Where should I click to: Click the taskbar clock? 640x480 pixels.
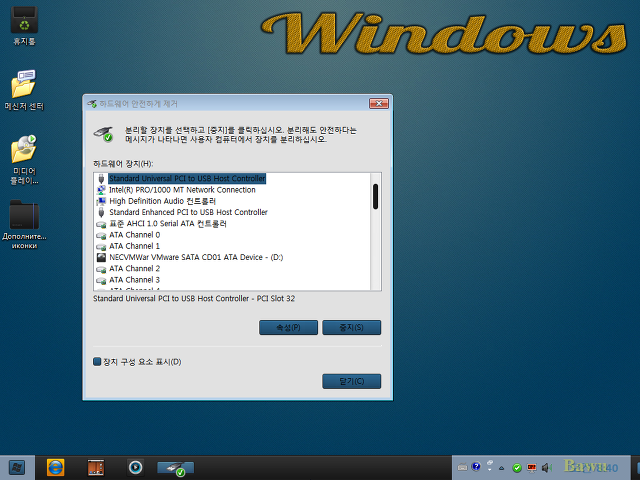coord(591,466)
